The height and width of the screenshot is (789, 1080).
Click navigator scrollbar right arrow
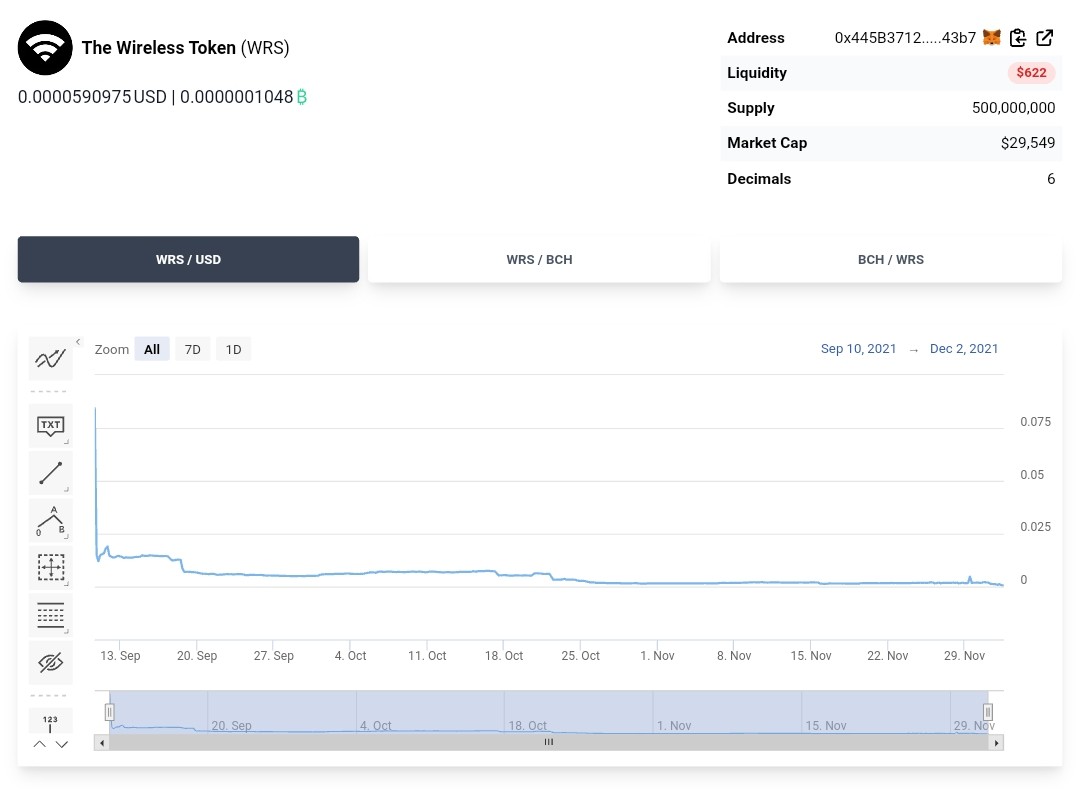996,743
